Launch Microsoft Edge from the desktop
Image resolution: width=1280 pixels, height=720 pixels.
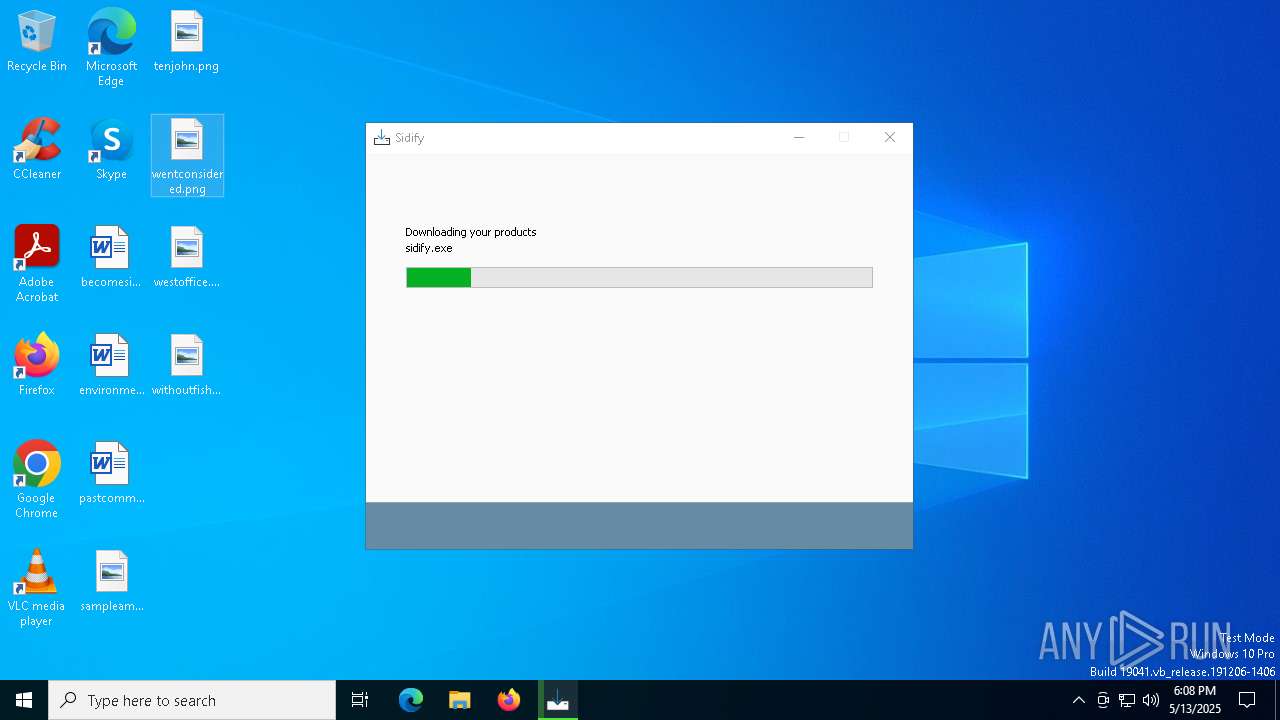click(x=111, y=48)
